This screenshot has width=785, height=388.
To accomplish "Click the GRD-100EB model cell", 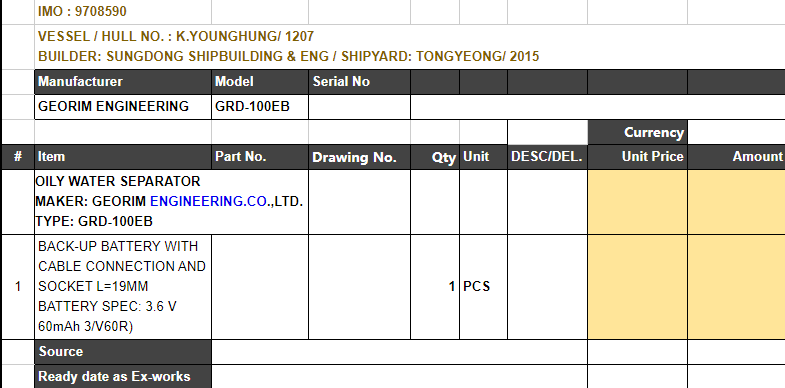I will 260,107.
